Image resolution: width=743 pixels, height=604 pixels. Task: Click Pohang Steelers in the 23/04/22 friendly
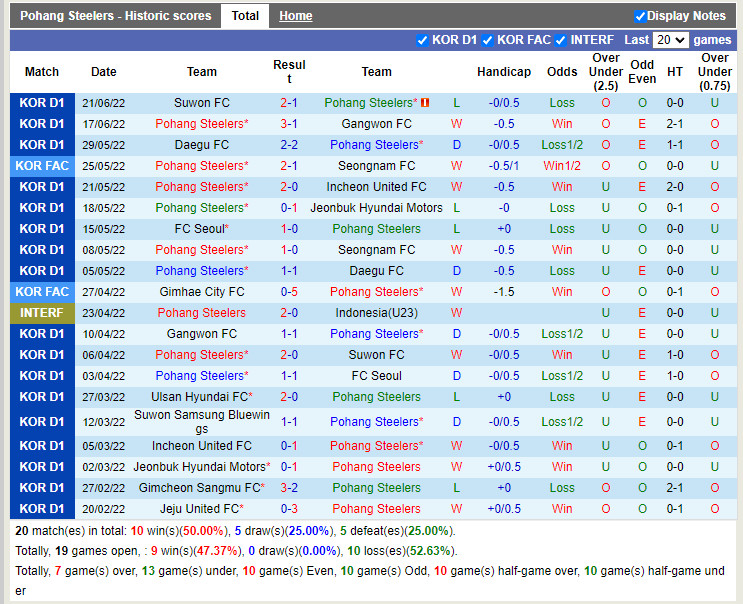pyautogui.click(x=201, y=313)
